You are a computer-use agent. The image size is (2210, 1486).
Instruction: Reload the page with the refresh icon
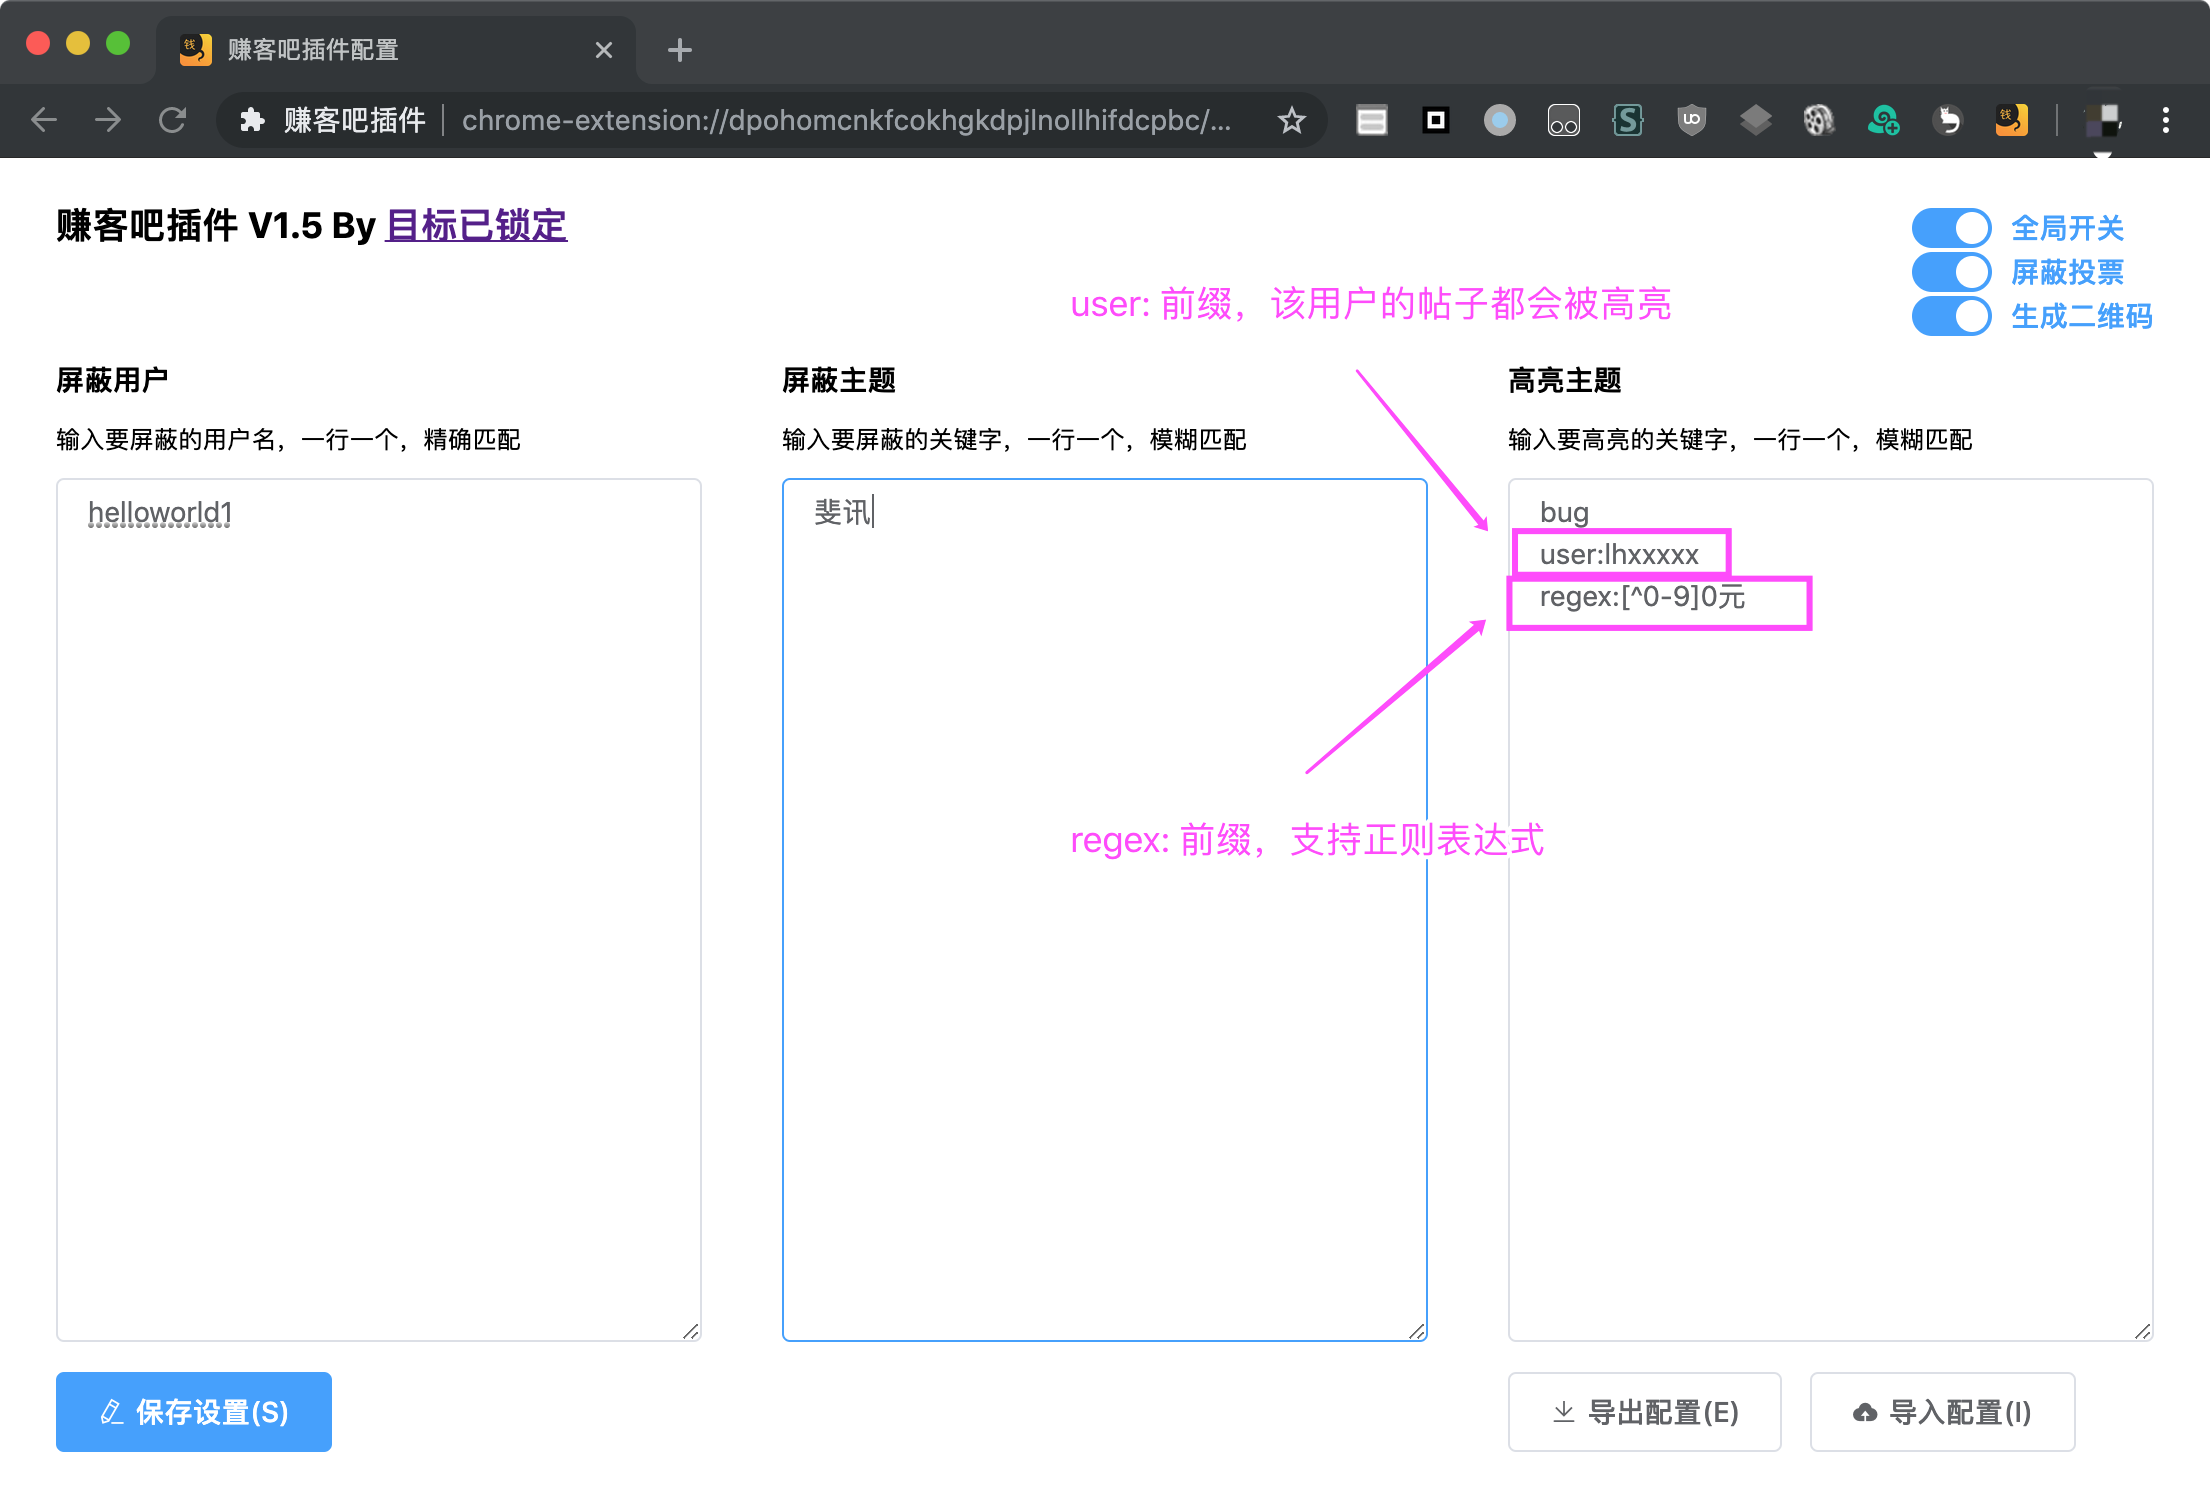pyautogui.click(x=172, y=120)
